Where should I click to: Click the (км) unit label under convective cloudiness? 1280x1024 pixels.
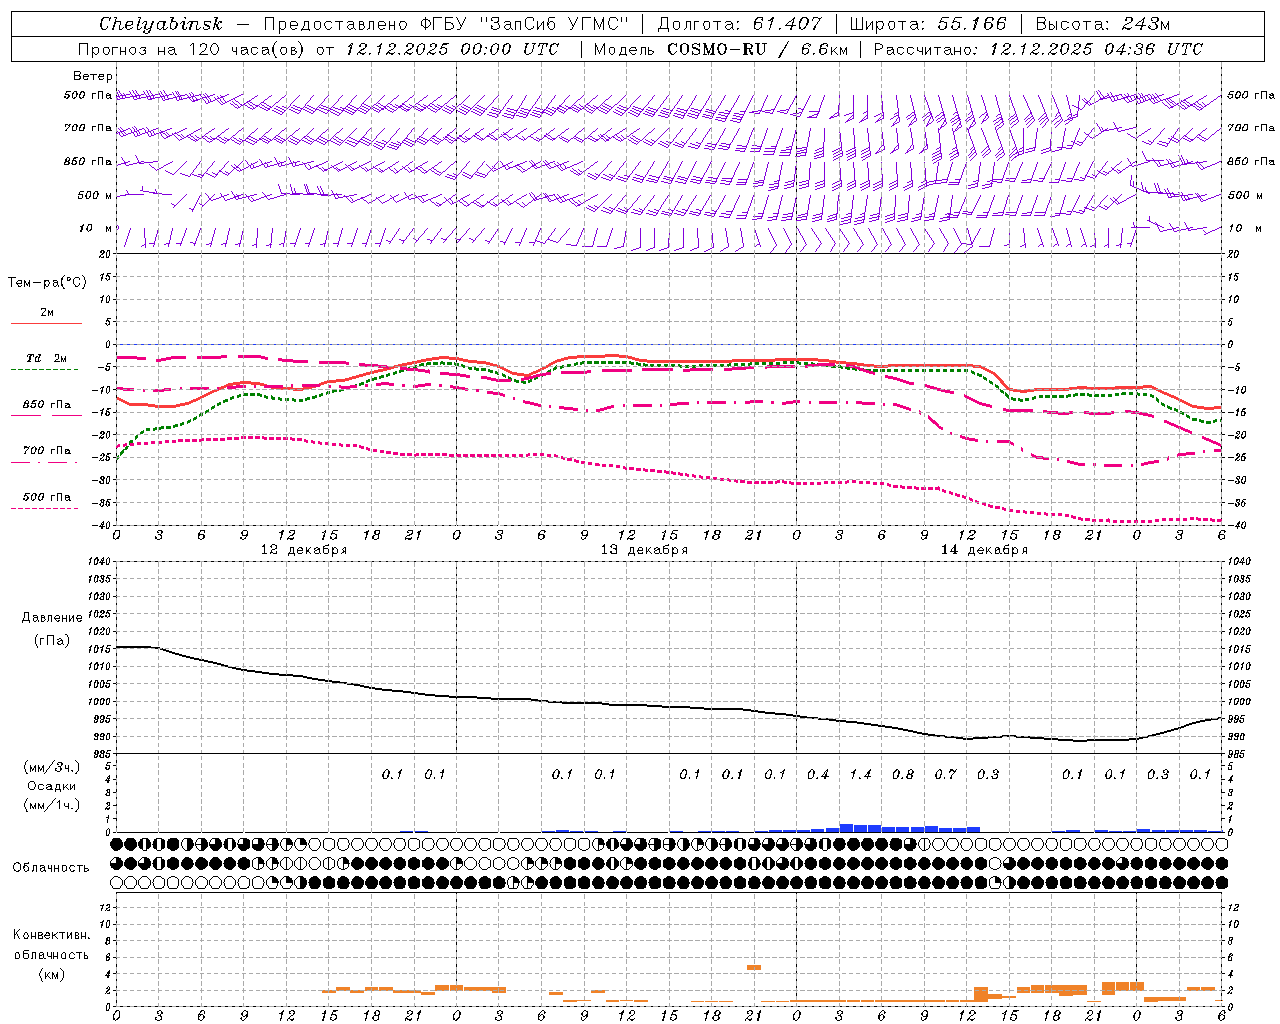[x=51, y=974]
